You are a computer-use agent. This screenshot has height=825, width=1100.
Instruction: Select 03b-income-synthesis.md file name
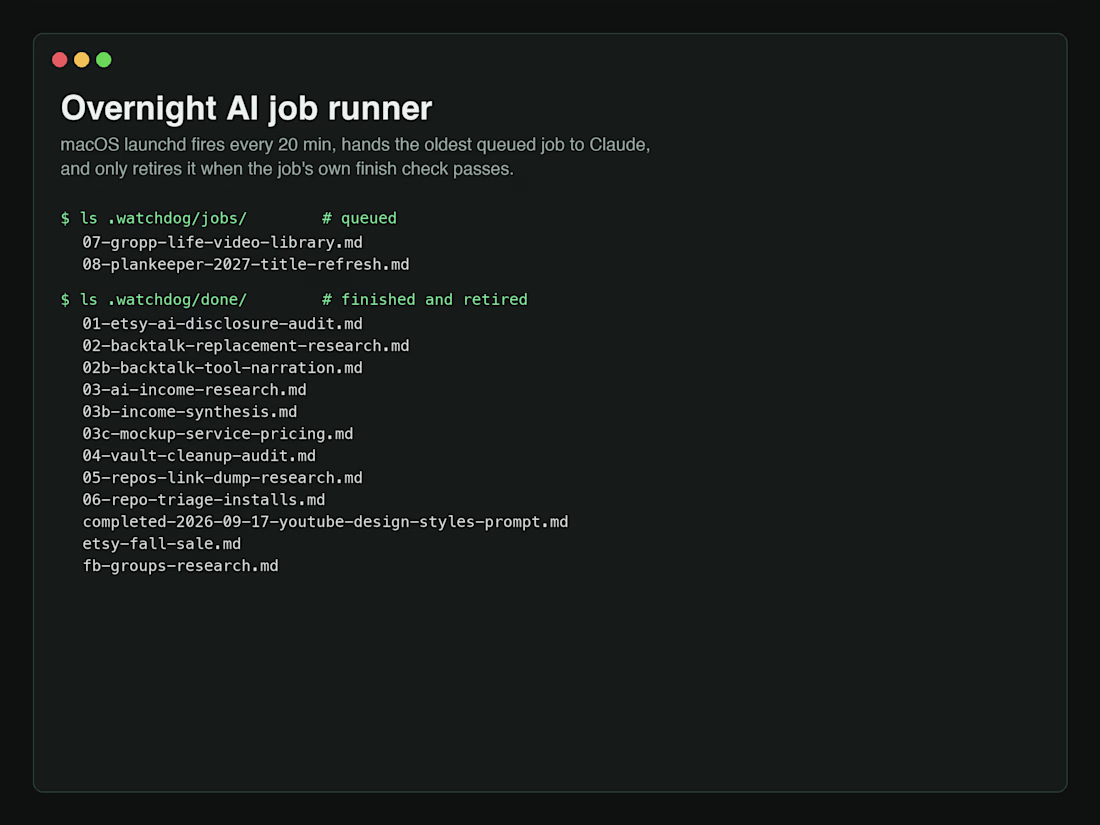click(190, 412)
